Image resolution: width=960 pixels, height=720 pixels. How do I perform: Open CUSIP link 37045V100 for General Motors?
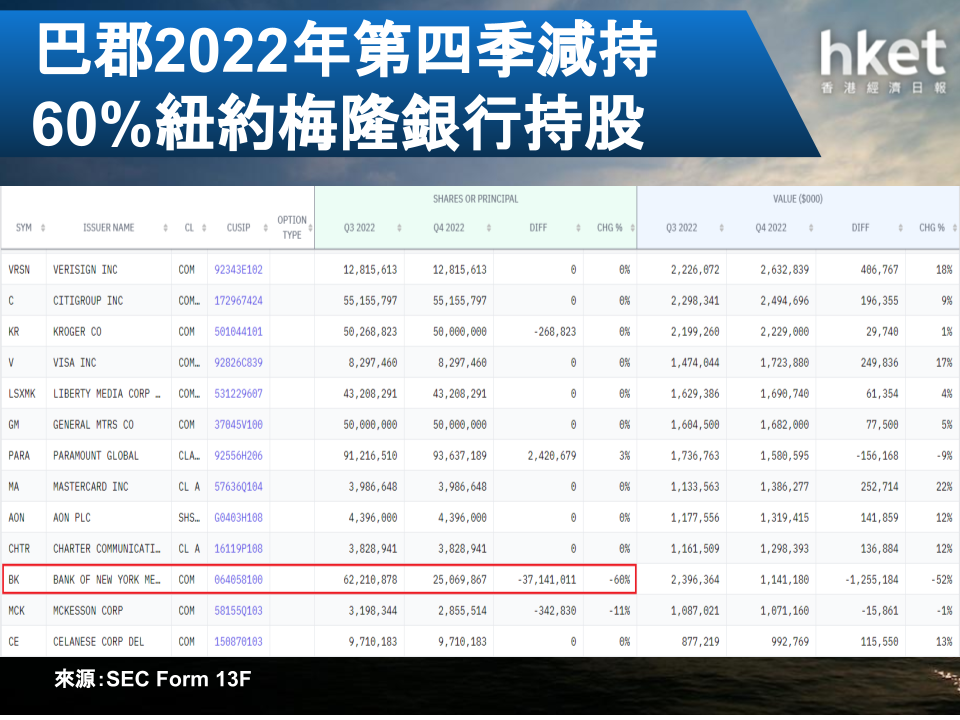pos(238,425)
